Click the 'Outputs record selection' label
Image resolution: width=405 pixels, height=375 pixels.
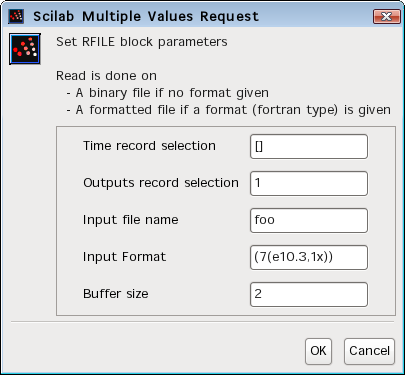(x=161, y=183)
